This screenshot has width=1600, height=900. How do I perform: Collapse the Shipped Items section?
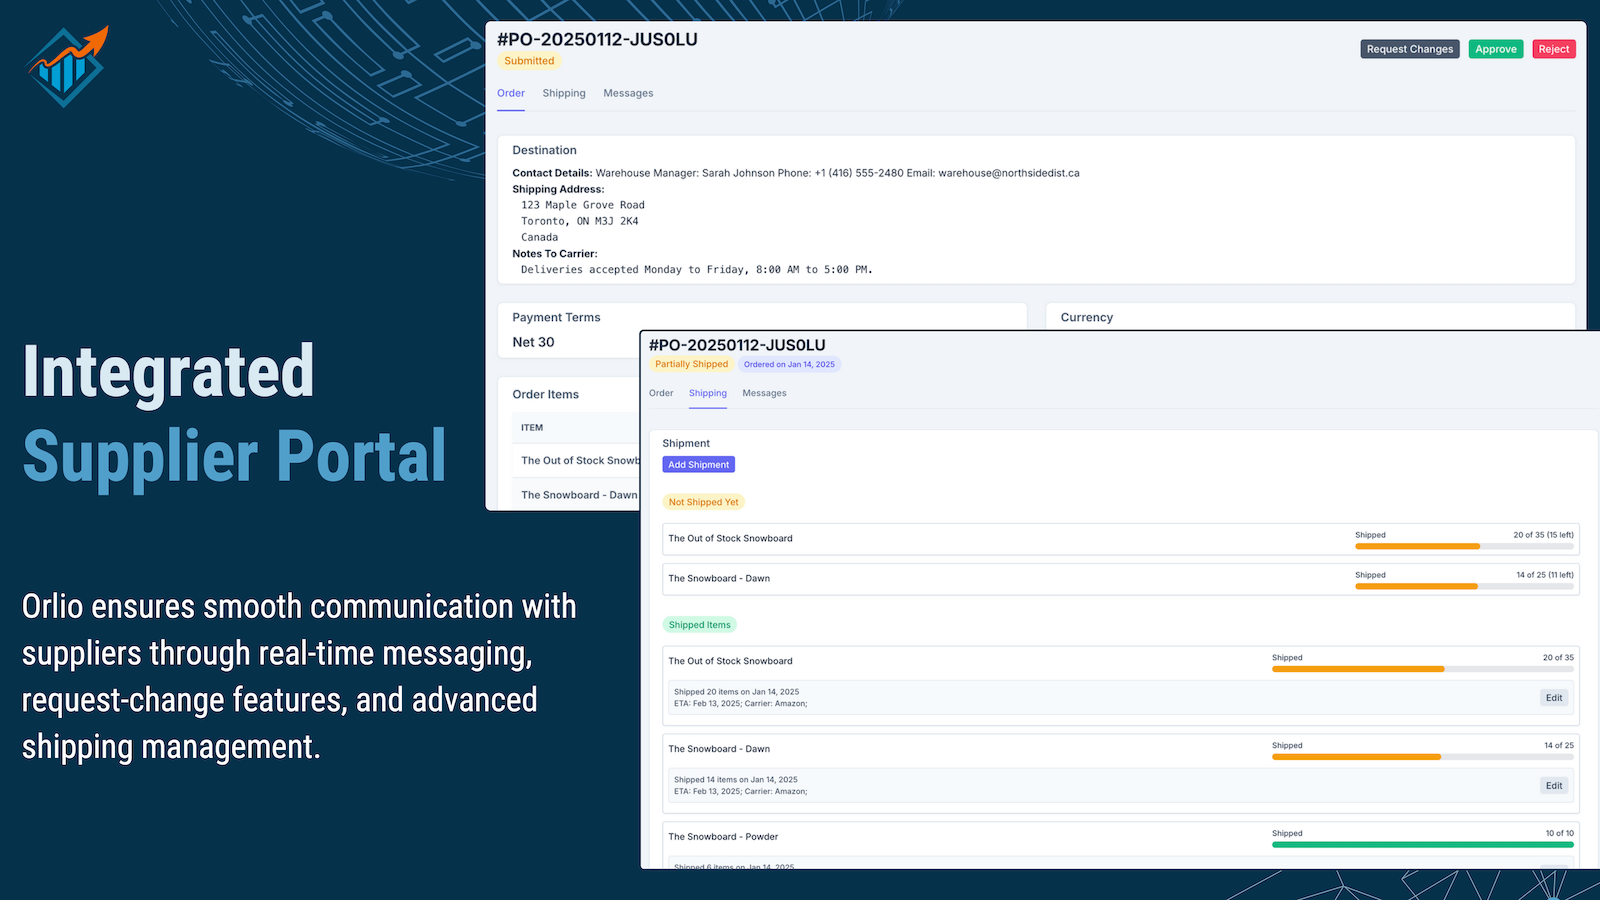[699, 624]
